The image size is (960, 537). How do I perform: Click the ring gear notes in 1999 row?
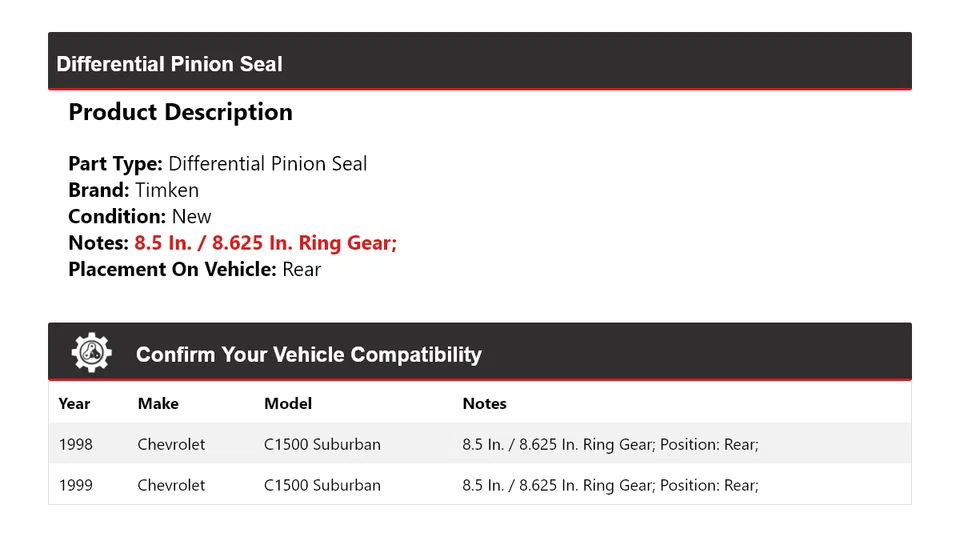click(610, 485)
